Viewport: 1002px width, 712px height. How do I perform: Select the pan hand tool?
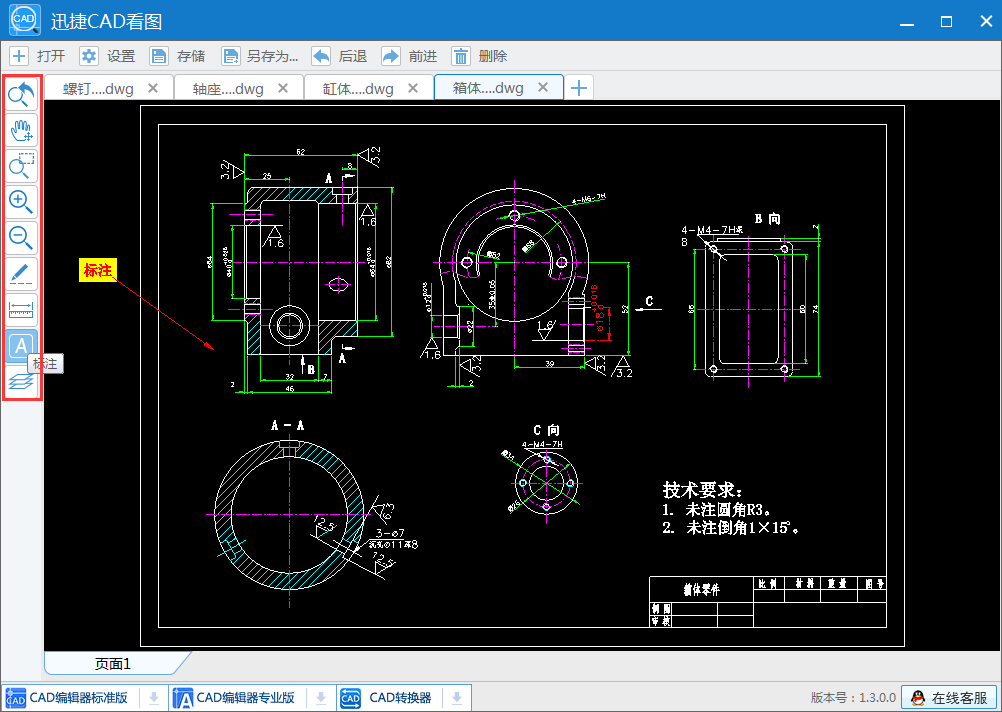[x=21, y=130]
